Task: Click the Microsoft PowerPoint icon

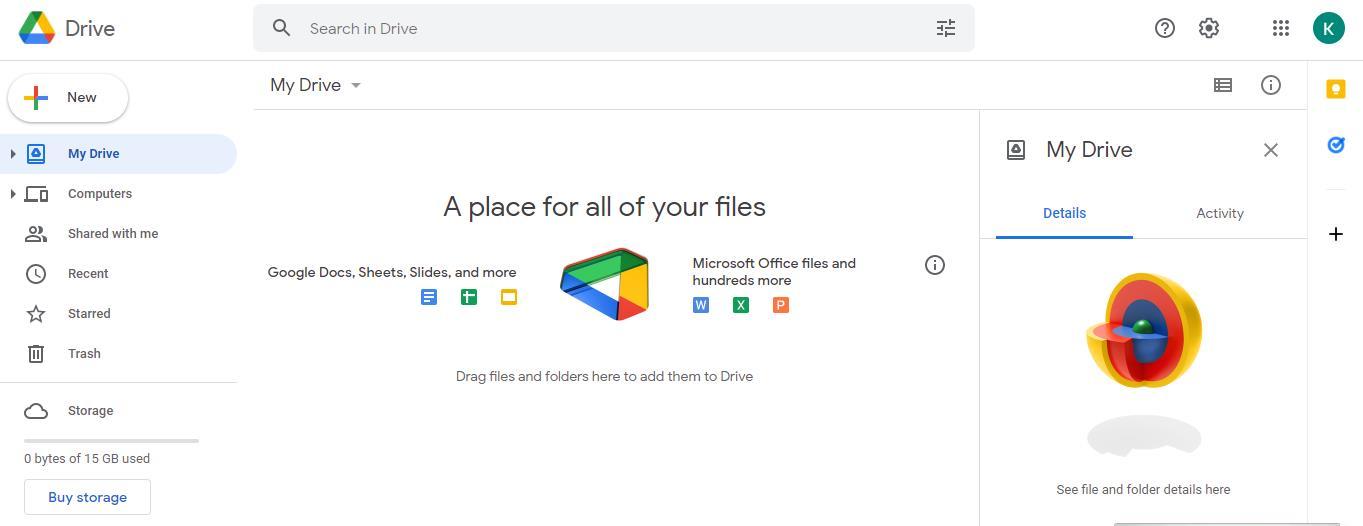Action: (x=781, y=305)
